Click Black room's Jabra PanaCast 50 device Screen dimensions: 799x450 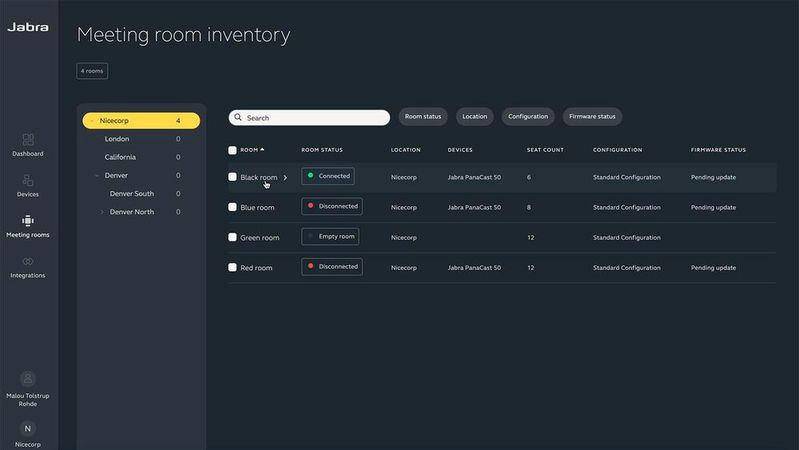(x=474, y=177)
